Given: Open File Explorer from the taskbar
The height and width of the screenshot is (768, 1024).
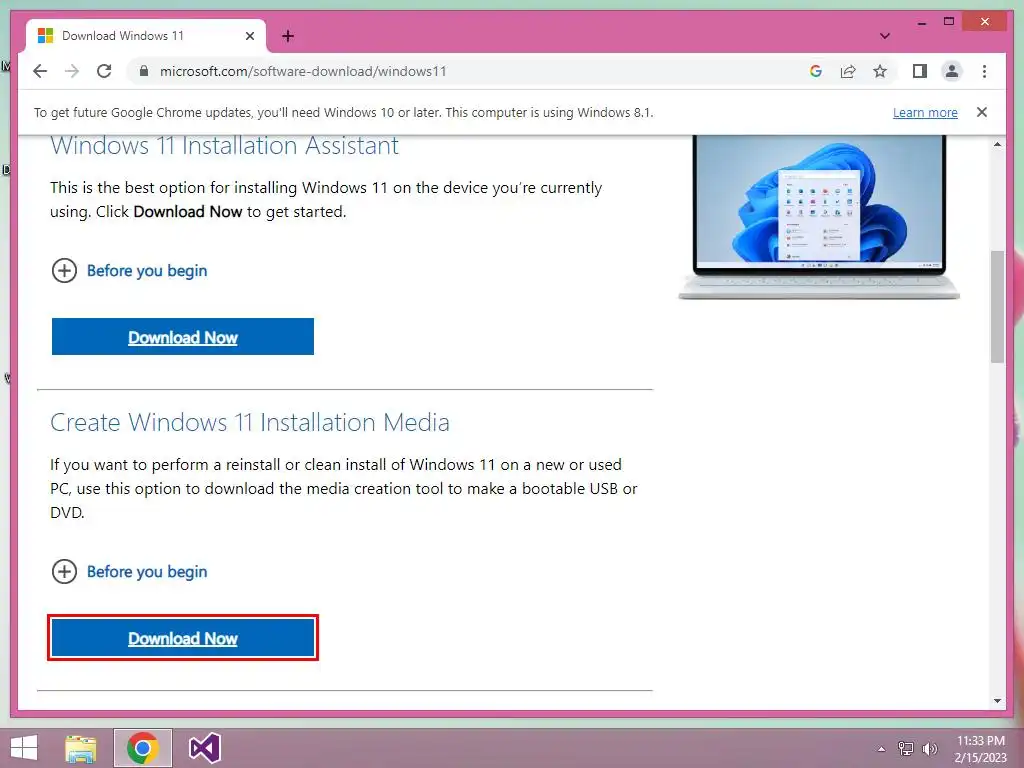Looking at the screenshot, I should click(x=81, y=748).
